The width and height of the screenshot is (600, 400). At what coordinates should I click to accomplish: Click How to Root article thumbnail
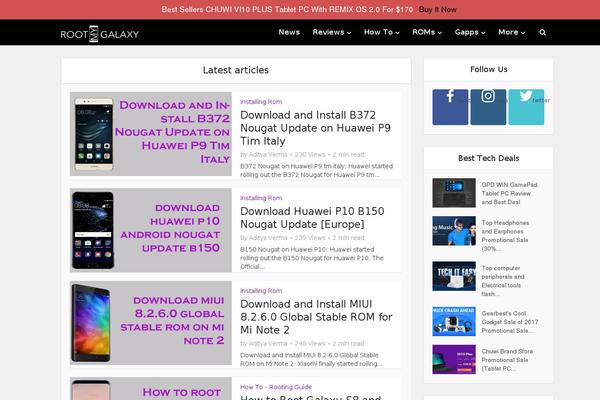pyautogui.click(x=151, y=389)
